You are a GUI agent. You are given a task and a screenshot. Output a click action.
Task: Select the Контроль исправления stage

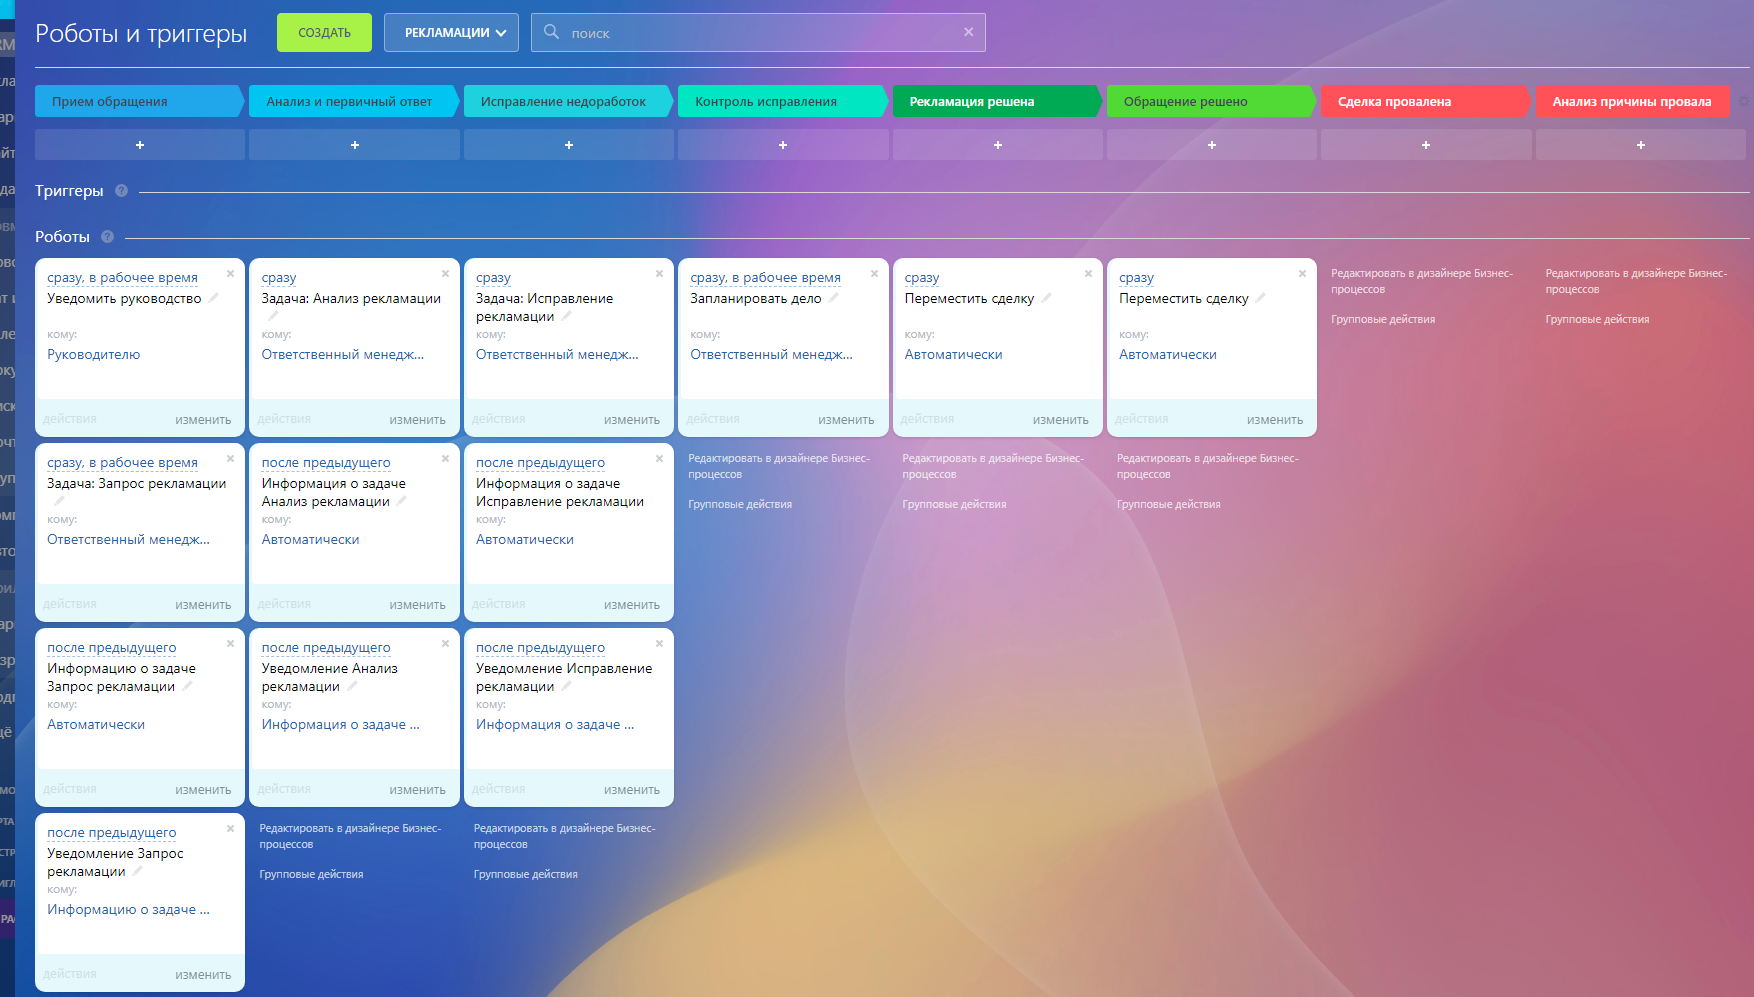pos(782,101)
